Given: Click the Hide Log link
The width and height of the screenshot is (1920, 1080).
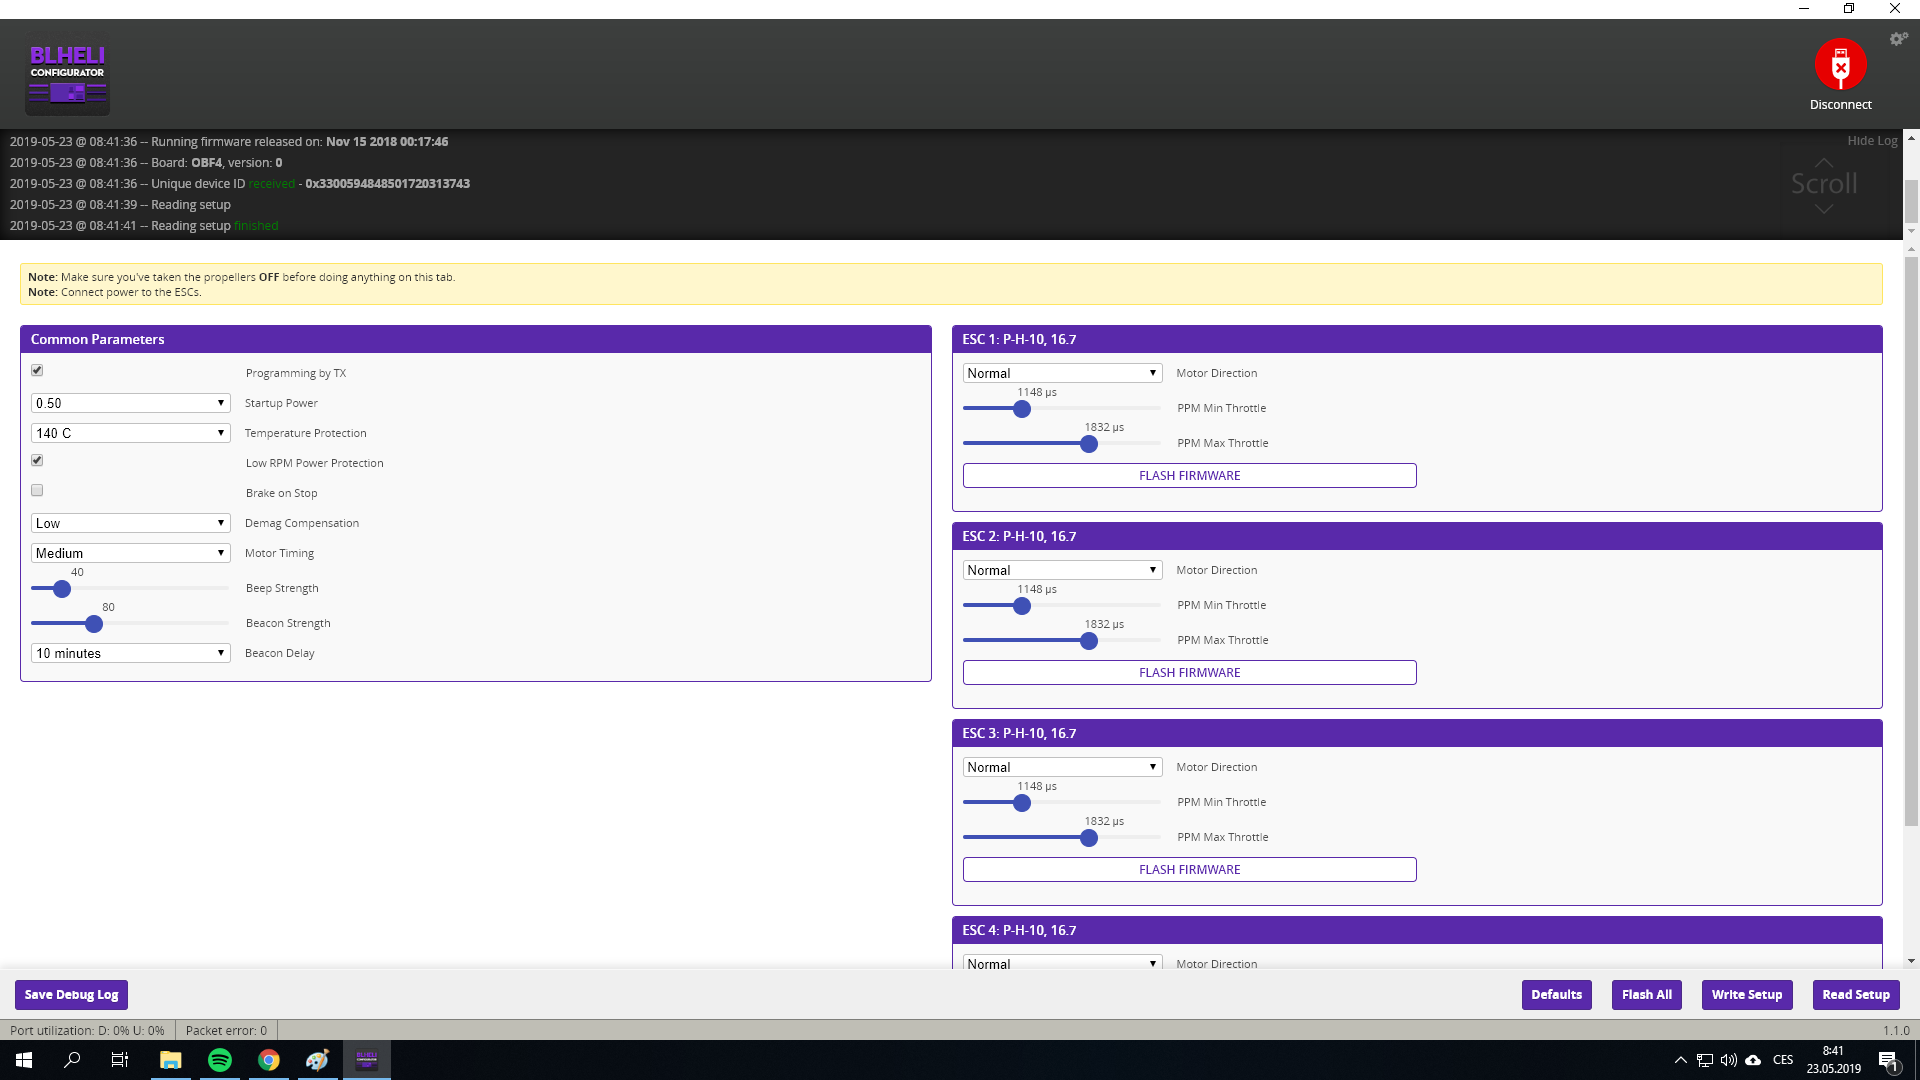Looking at the screenshot, I should tap(1871, 141).
